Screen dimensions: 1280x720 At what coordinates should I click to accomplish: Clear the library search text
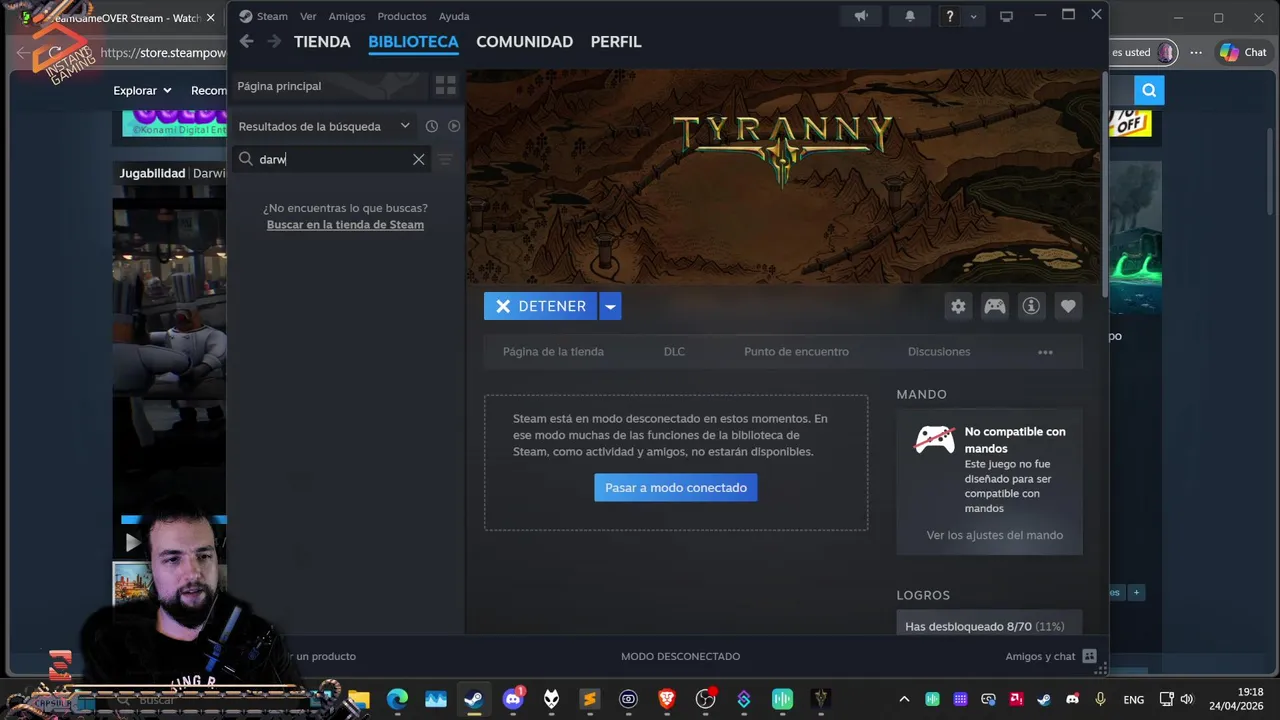(418, 159)
